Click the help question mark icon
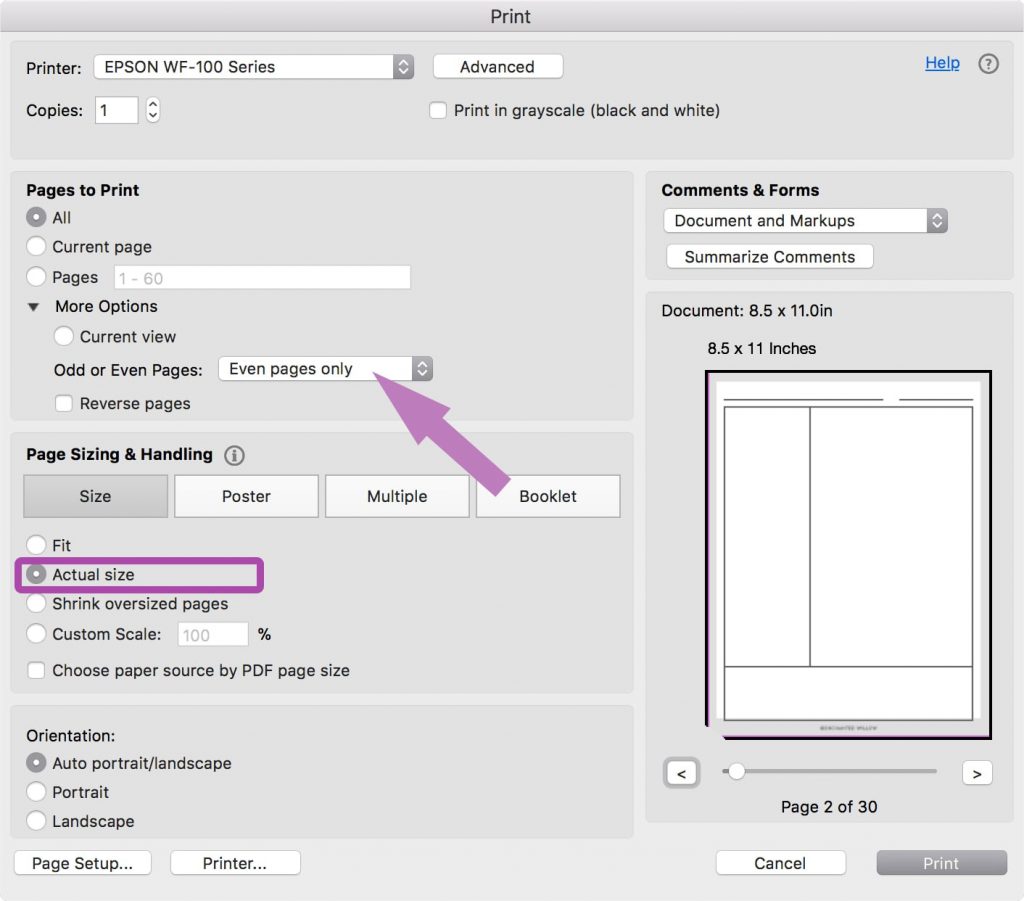The height and width of the screenshot is (901, 1024). point(988,64)
